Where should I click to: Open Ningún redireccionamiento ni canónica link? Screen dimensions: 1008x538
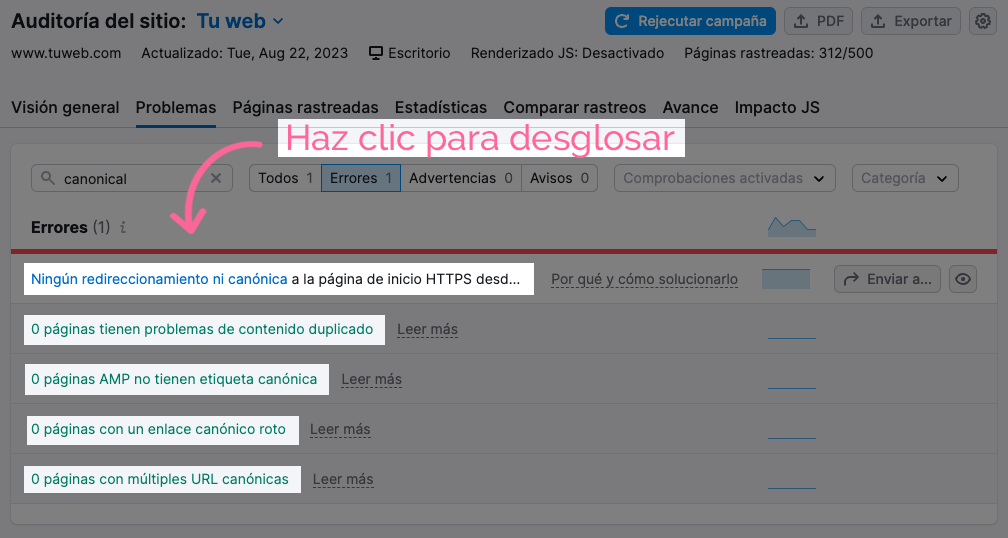(159, 279)
